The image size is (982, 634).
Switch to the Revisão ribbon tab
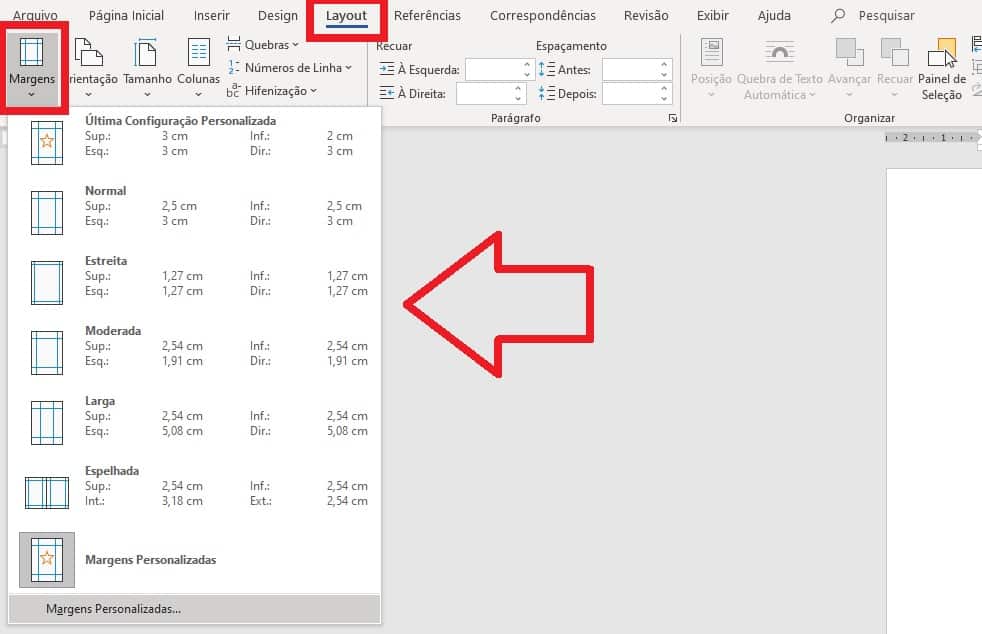click(645, 15)
